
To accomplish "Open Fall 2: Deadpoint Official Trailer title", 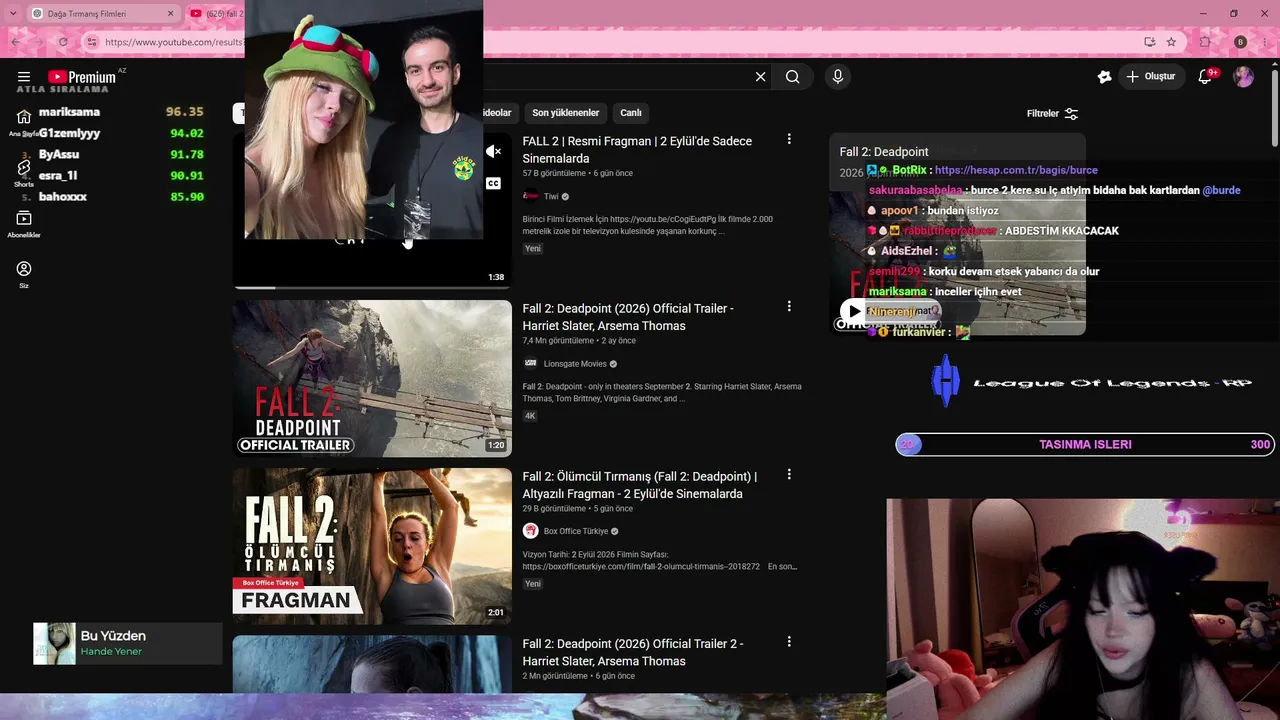I will pyautogui.click(x=628, y=317).
